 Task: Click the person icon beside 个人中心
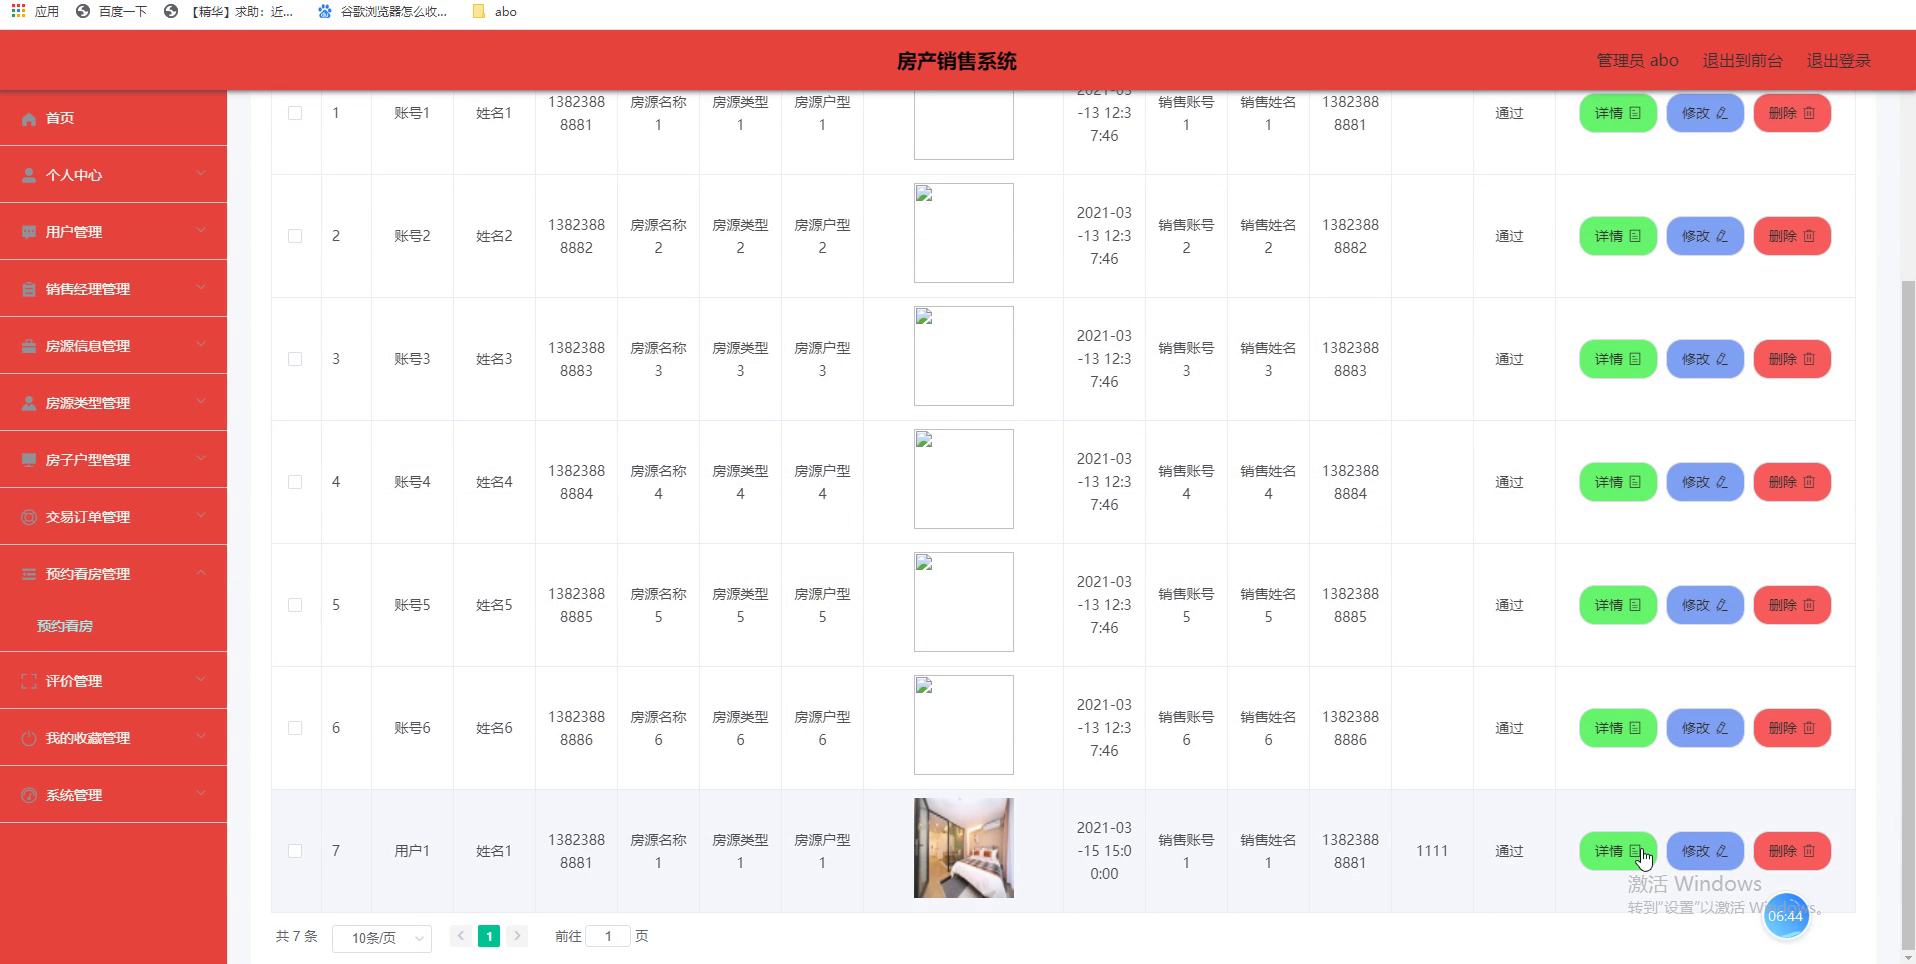click(29, 175)
